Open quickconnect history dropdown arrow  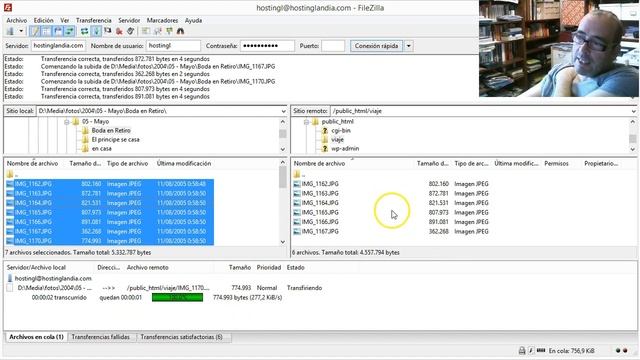pyautogui.click(x=409, y=46)
